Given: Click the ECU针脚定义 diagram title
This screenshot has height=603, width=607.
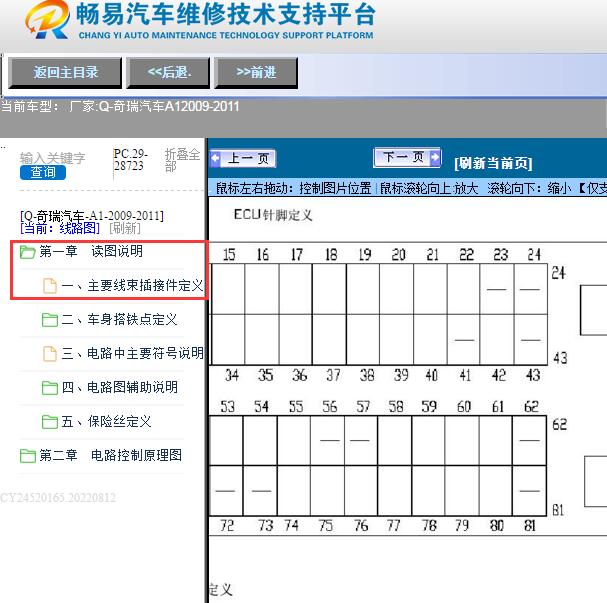Looking at the screenshot, I should click(x=273, y=215).
